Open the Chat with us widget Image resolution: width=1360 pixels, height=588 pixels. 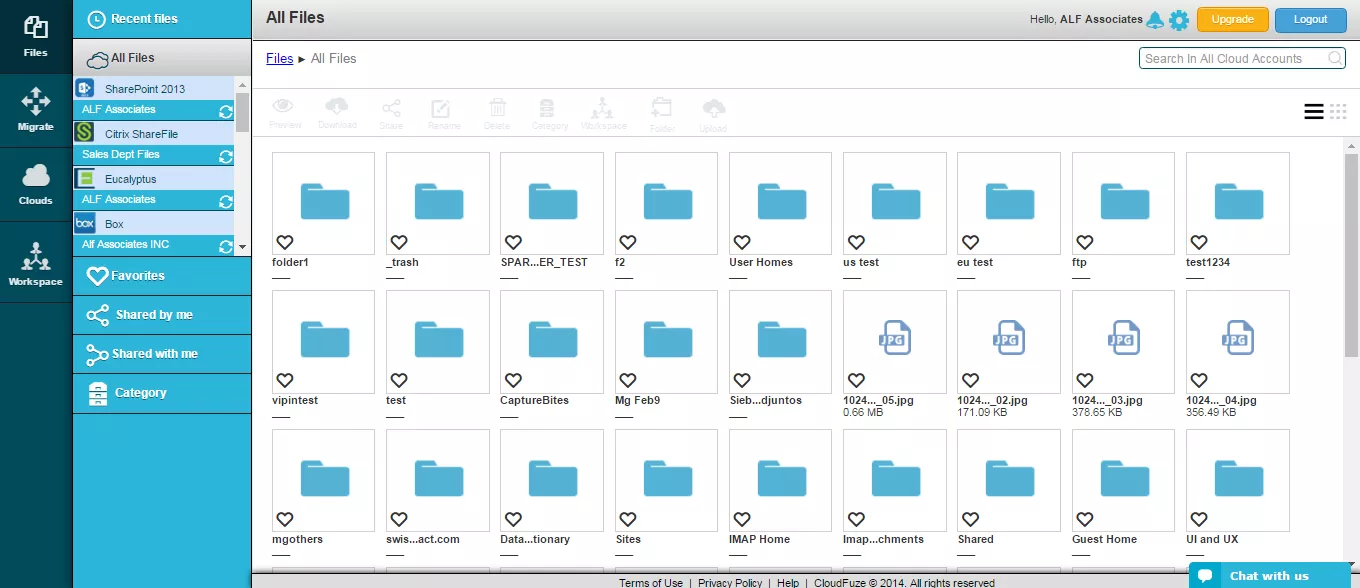(x=1268, y=575)
